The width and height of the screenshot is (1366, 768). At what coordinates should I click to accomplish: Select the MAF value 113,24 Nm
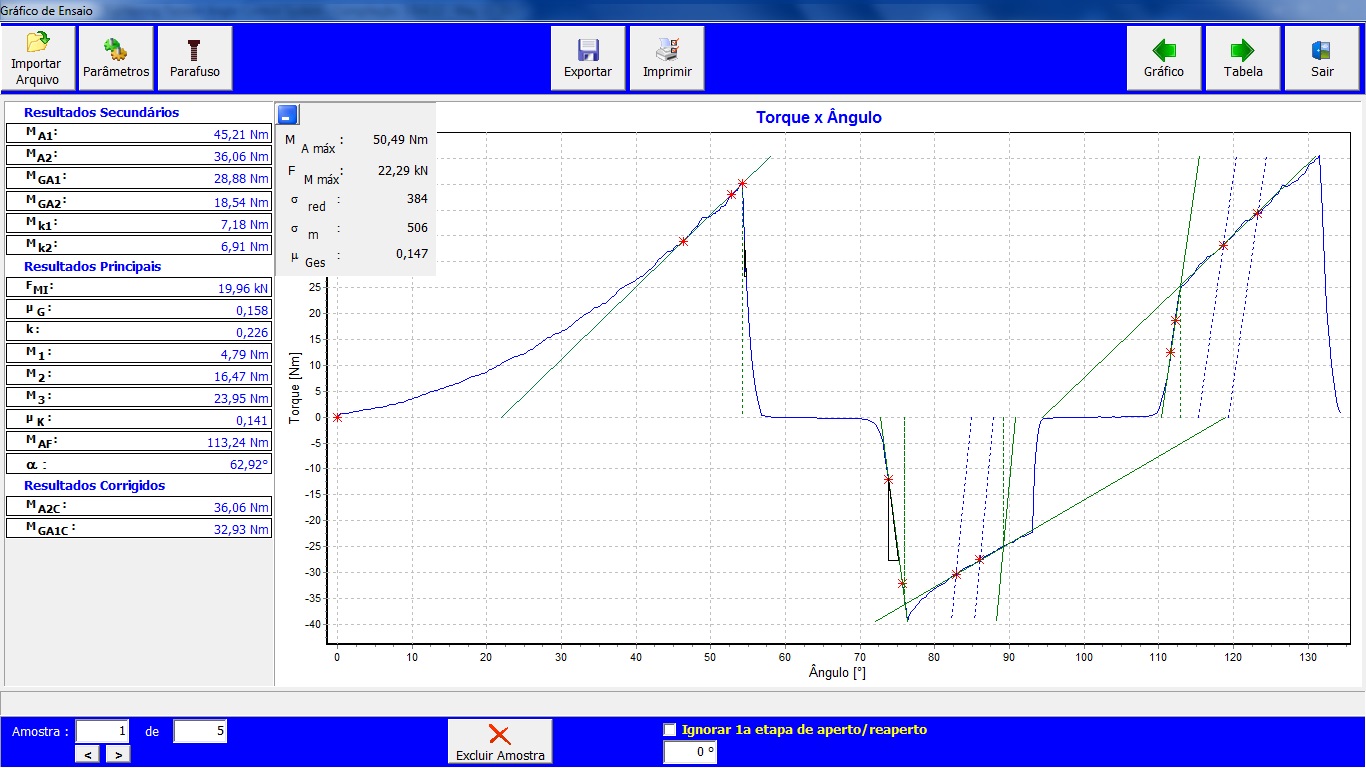pyautogui.click(x=238, y=443)
